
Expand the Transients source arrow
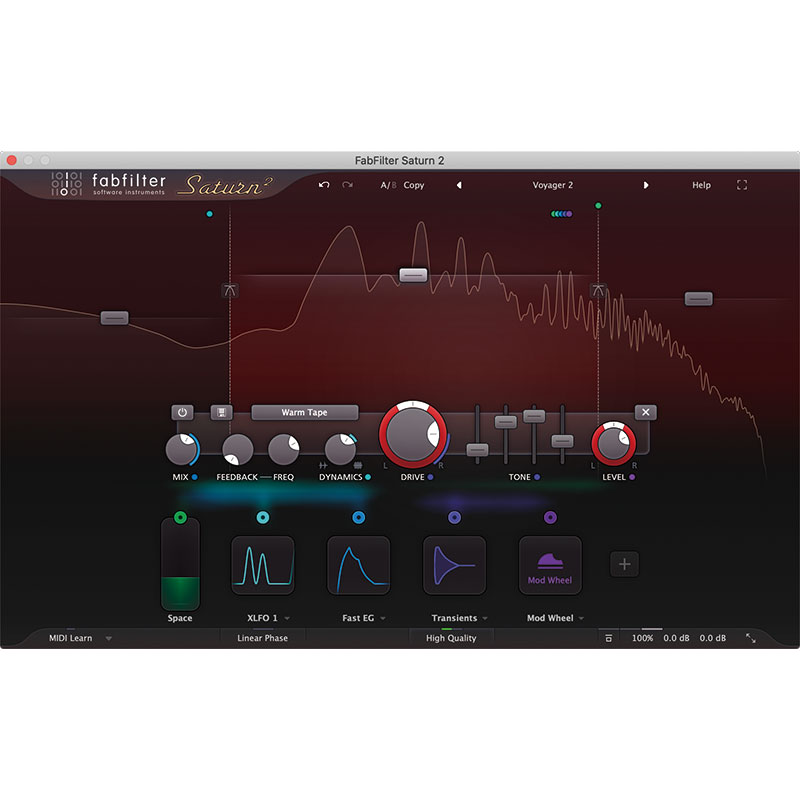[485, 618]
